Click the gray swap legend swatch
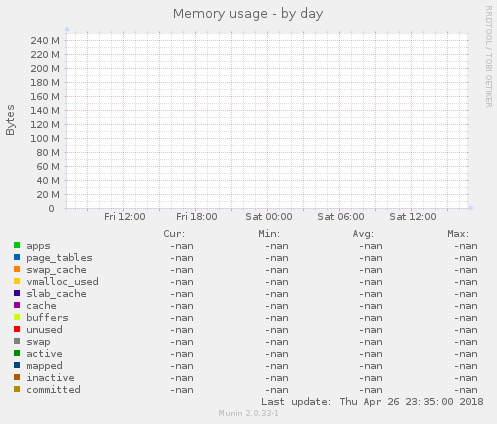The width and height of the screenshot is (497, 424). coord(17,341)
